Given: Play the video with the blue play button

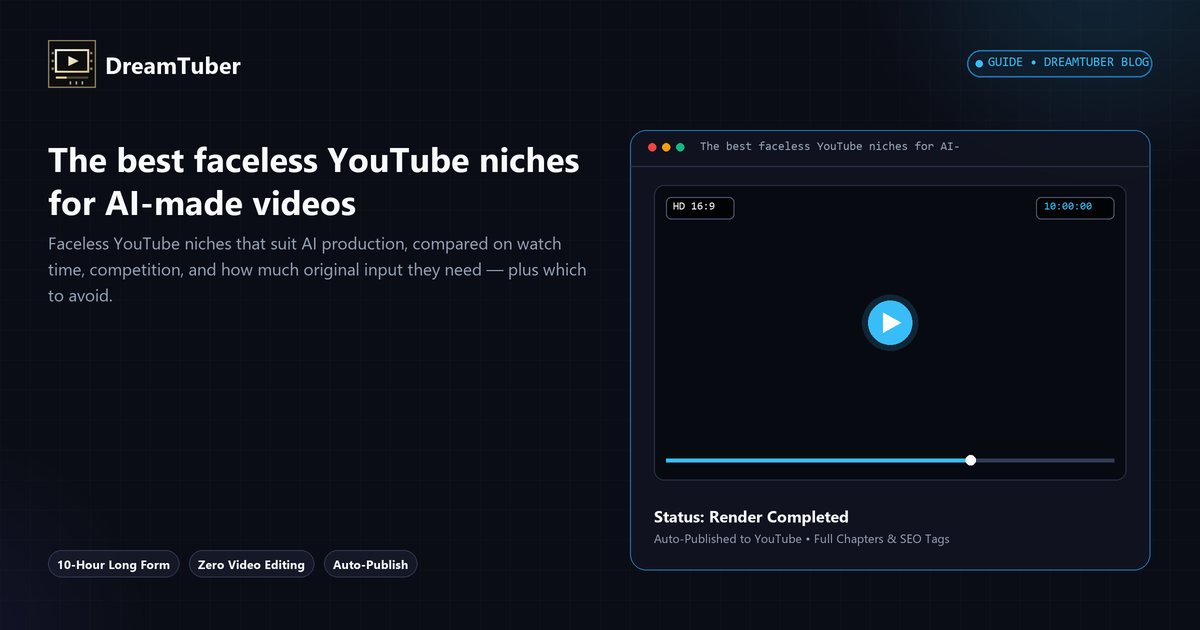Looking at the screenshot, I should [890, 322].
